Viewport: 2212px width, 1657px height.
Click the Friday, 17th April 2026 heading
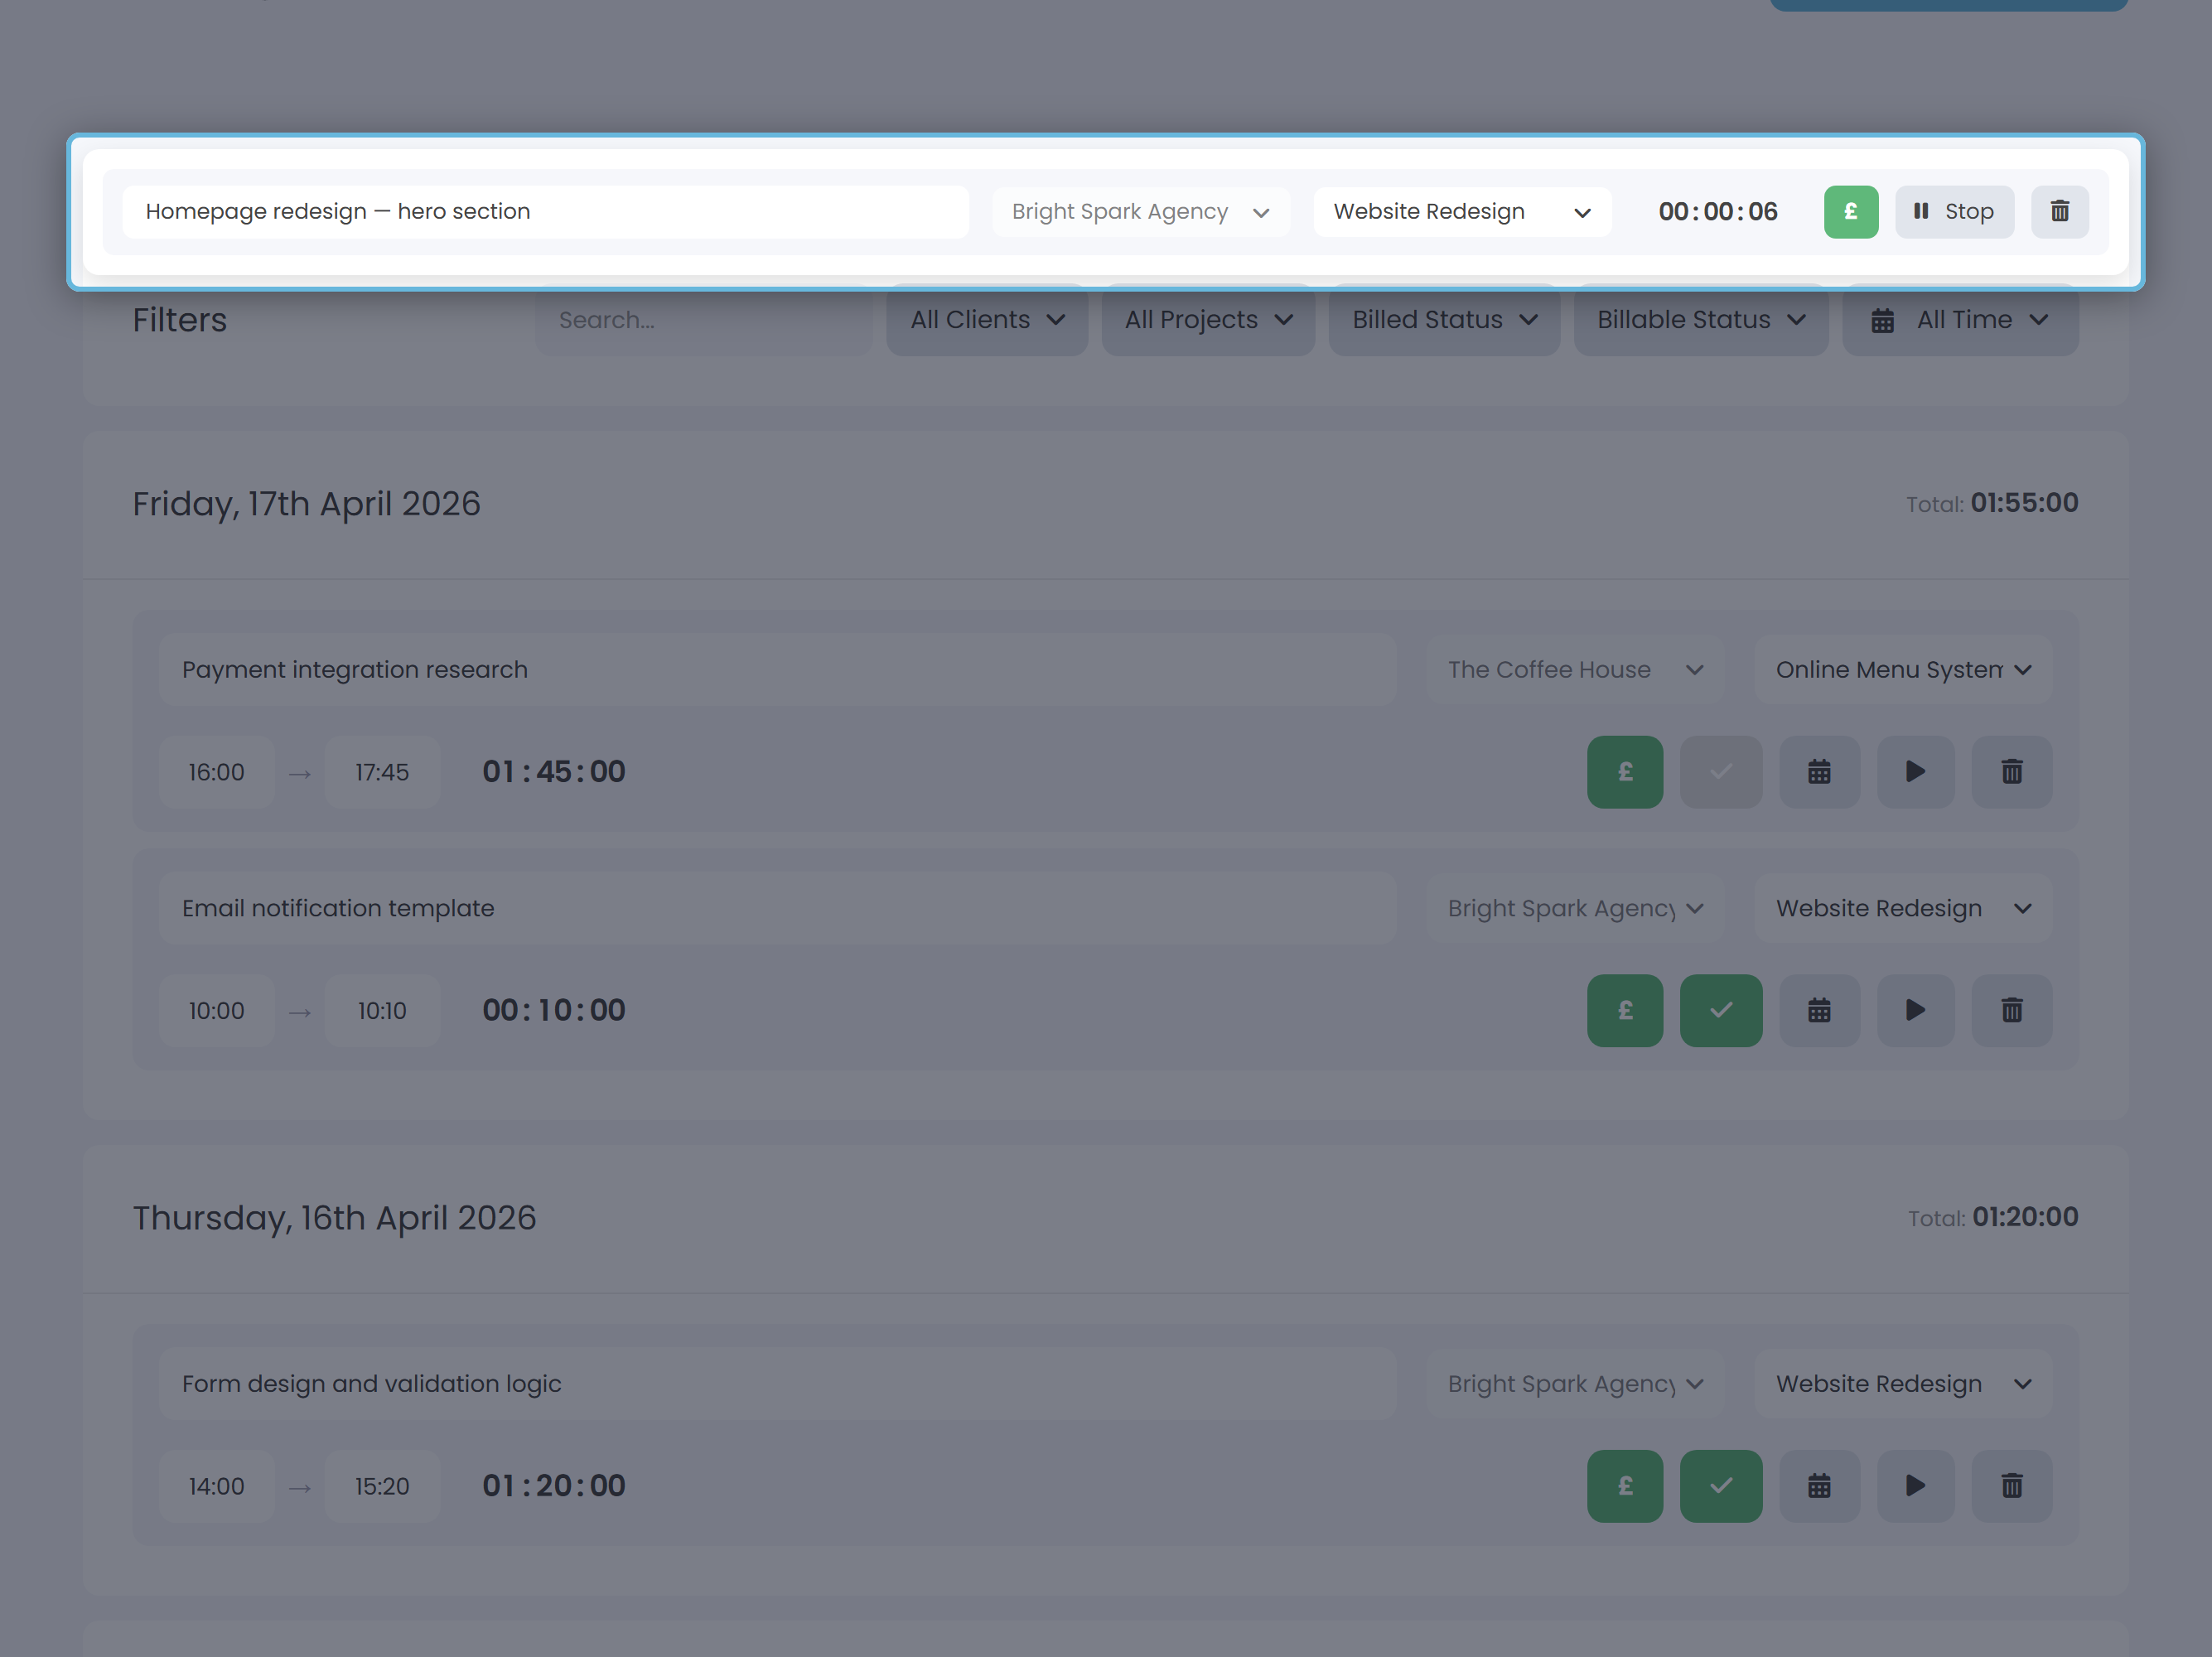(x=306, y=504)
